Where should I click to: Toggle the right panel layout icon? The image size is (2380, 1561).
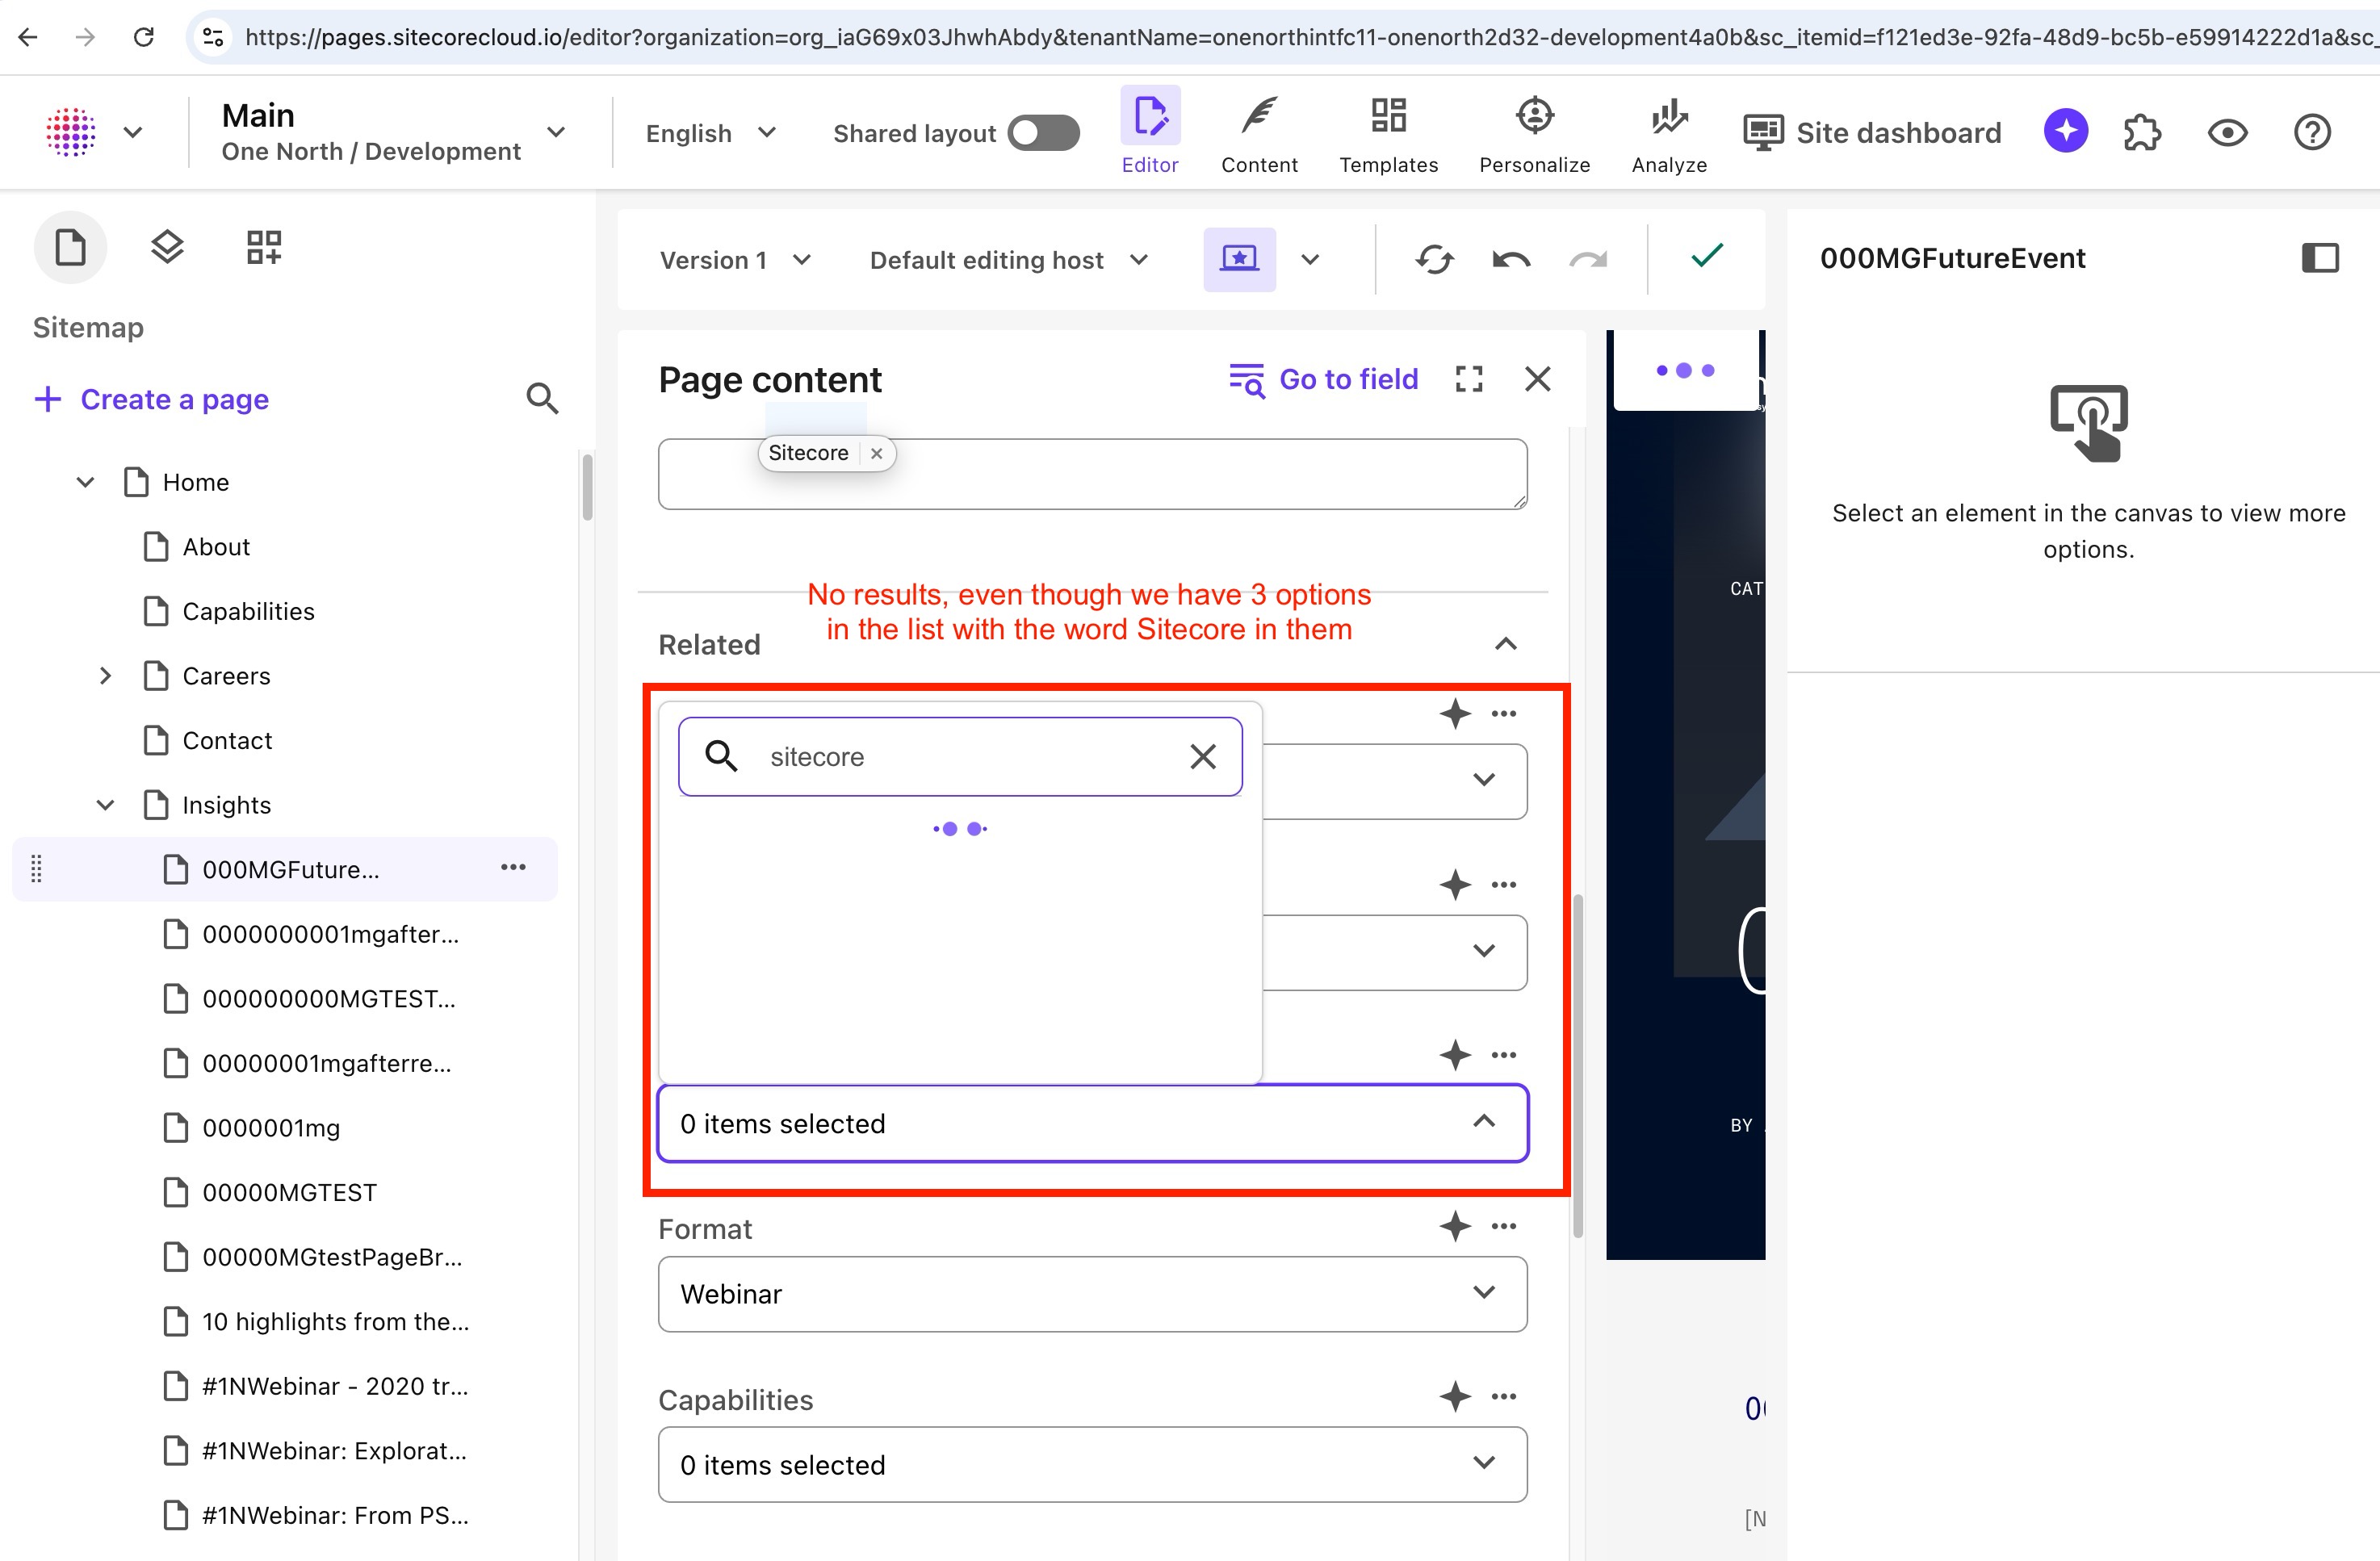pos(2320,258)
